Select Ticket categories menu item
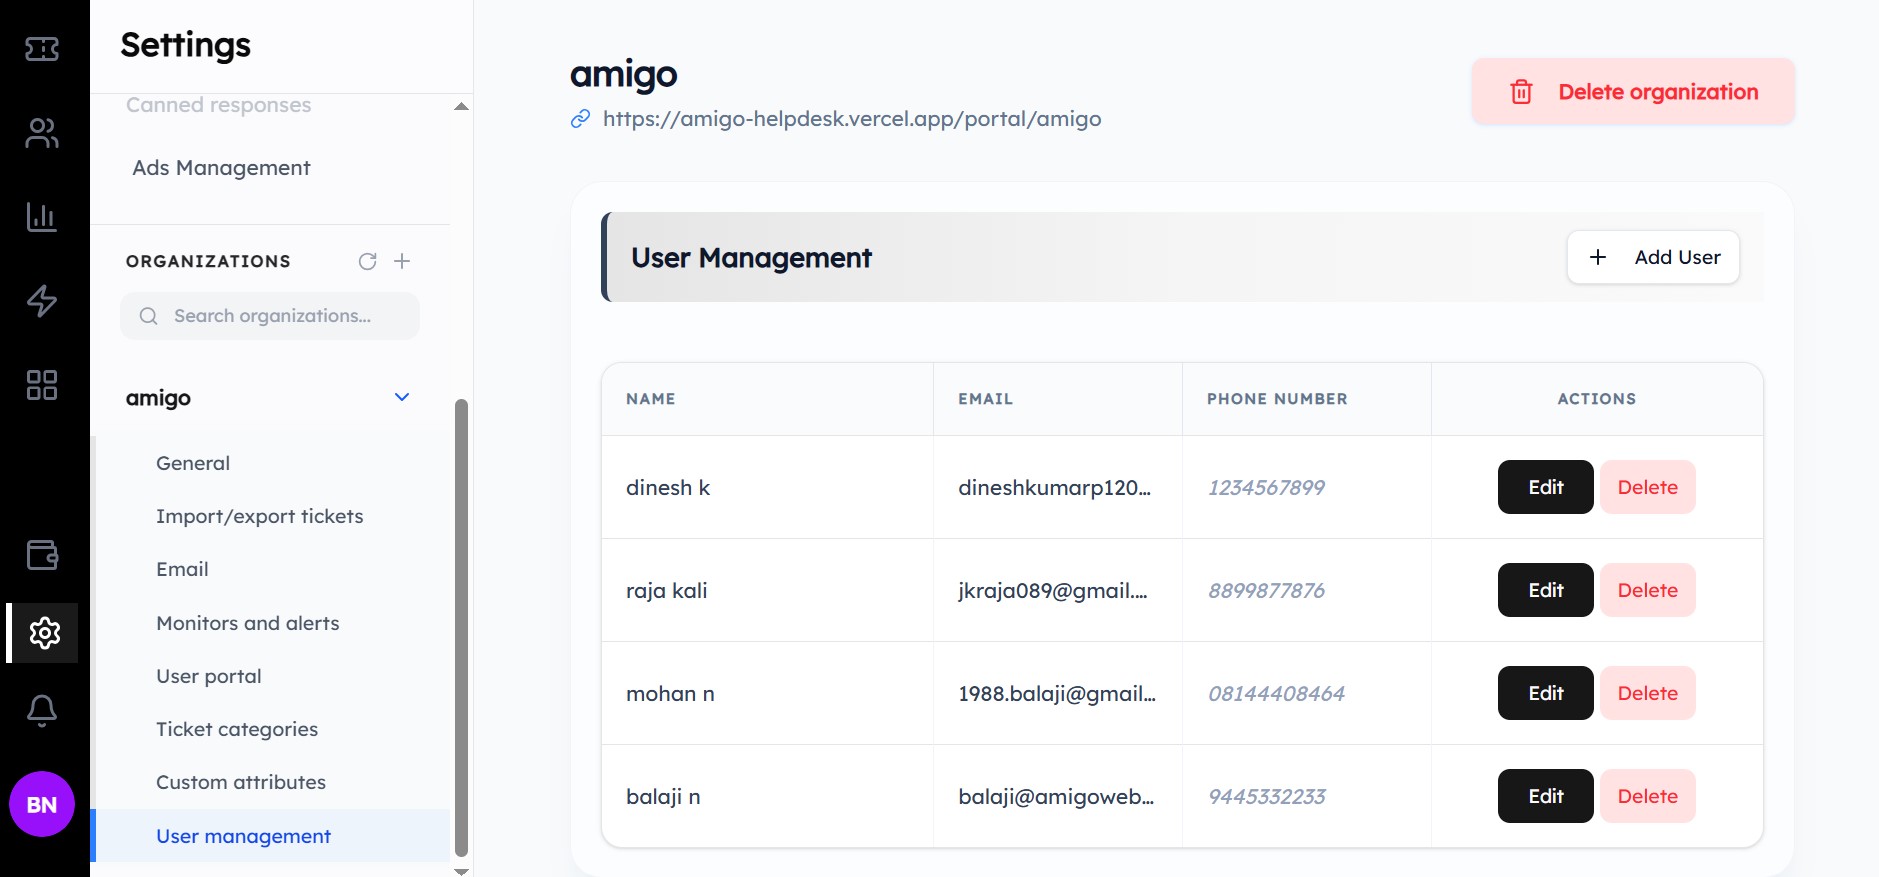The width and height of the screenshot is (1879, 877). (237, 729)
